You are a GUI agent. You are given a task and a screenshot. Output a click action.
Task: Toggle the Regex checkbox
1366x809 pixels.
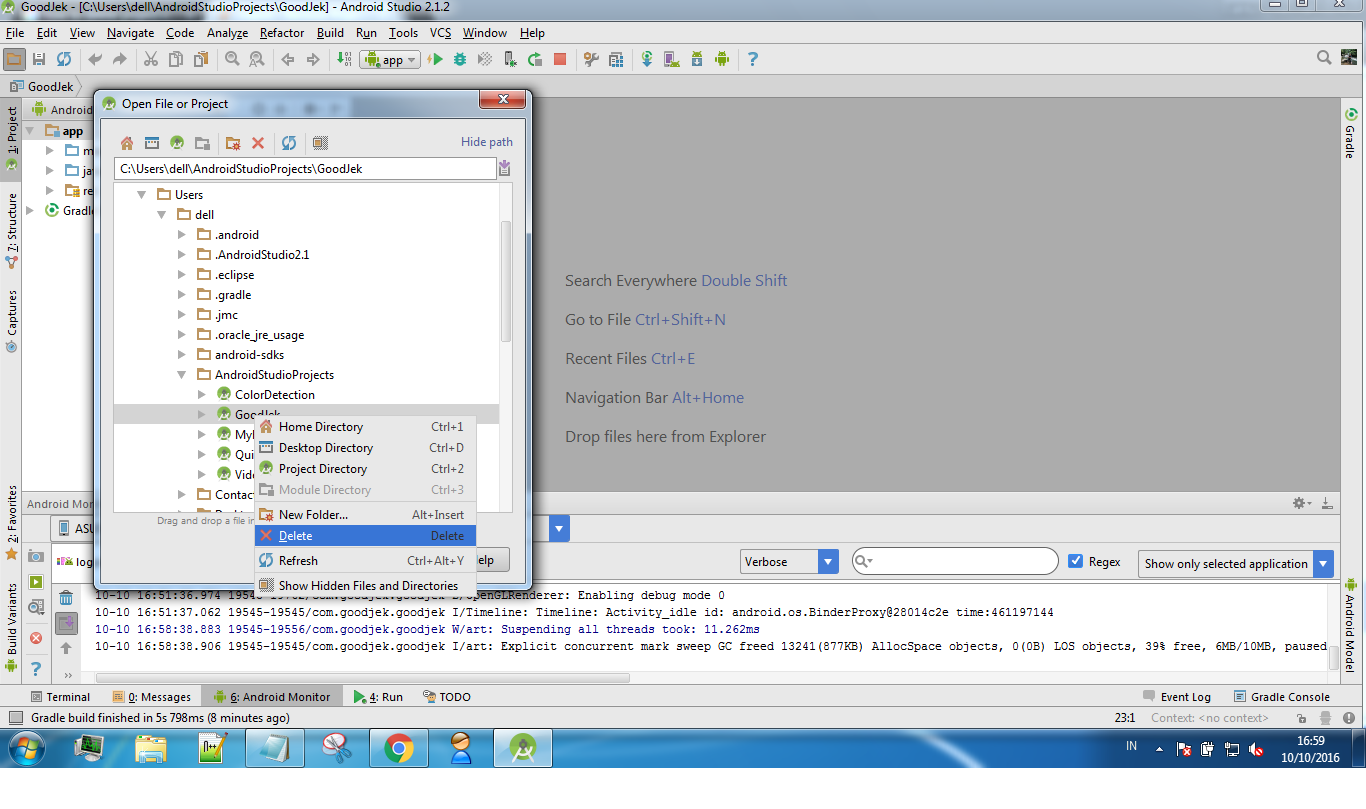tap(1076, 561)
